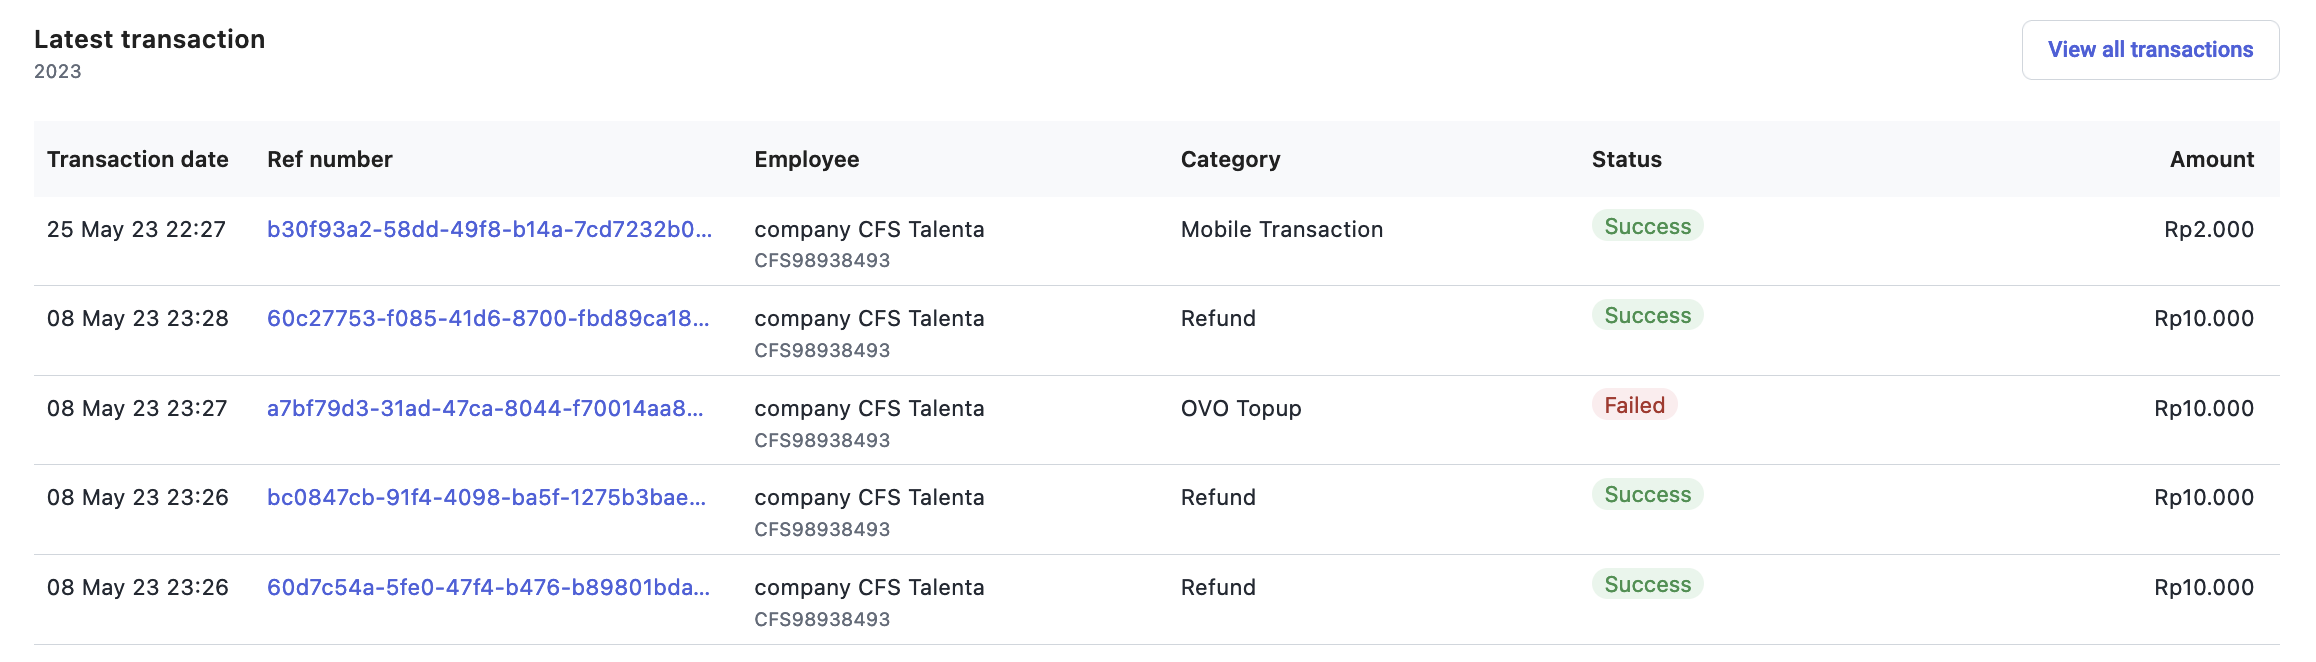This screenshot has height=662, width=2316.
Task: Open ref number link starting with 60c27753
Action: [x=488, y=318]
